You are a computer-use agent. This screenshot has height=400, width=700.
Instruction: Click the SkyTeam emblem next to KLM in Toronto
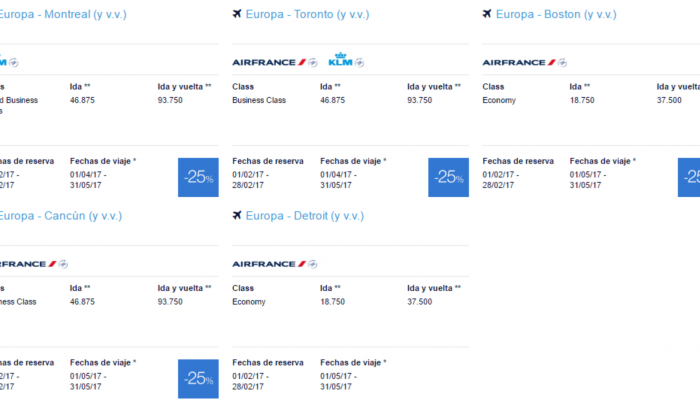point(359,63)
